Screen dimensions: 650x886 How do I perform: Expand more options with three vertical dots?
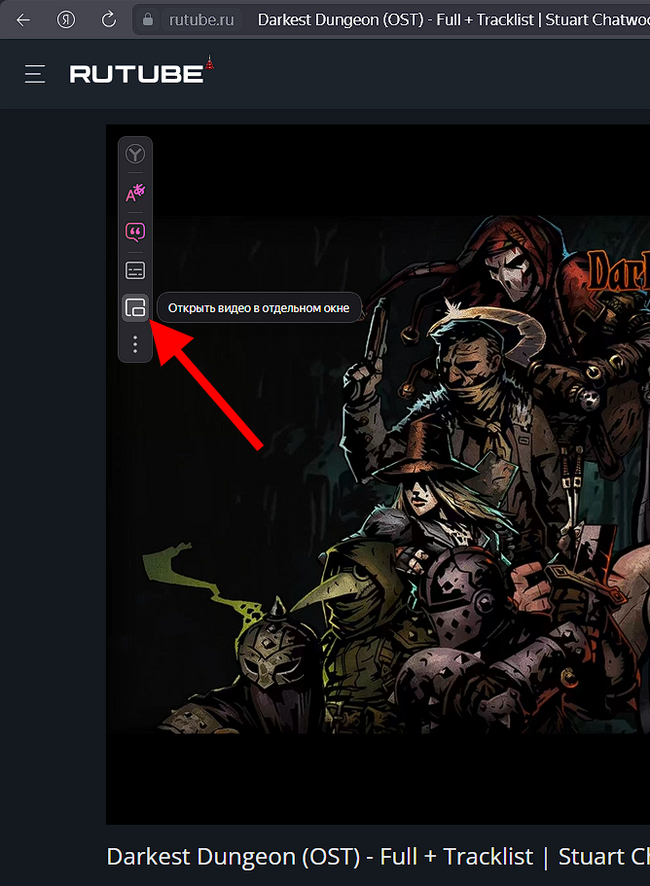135,344
